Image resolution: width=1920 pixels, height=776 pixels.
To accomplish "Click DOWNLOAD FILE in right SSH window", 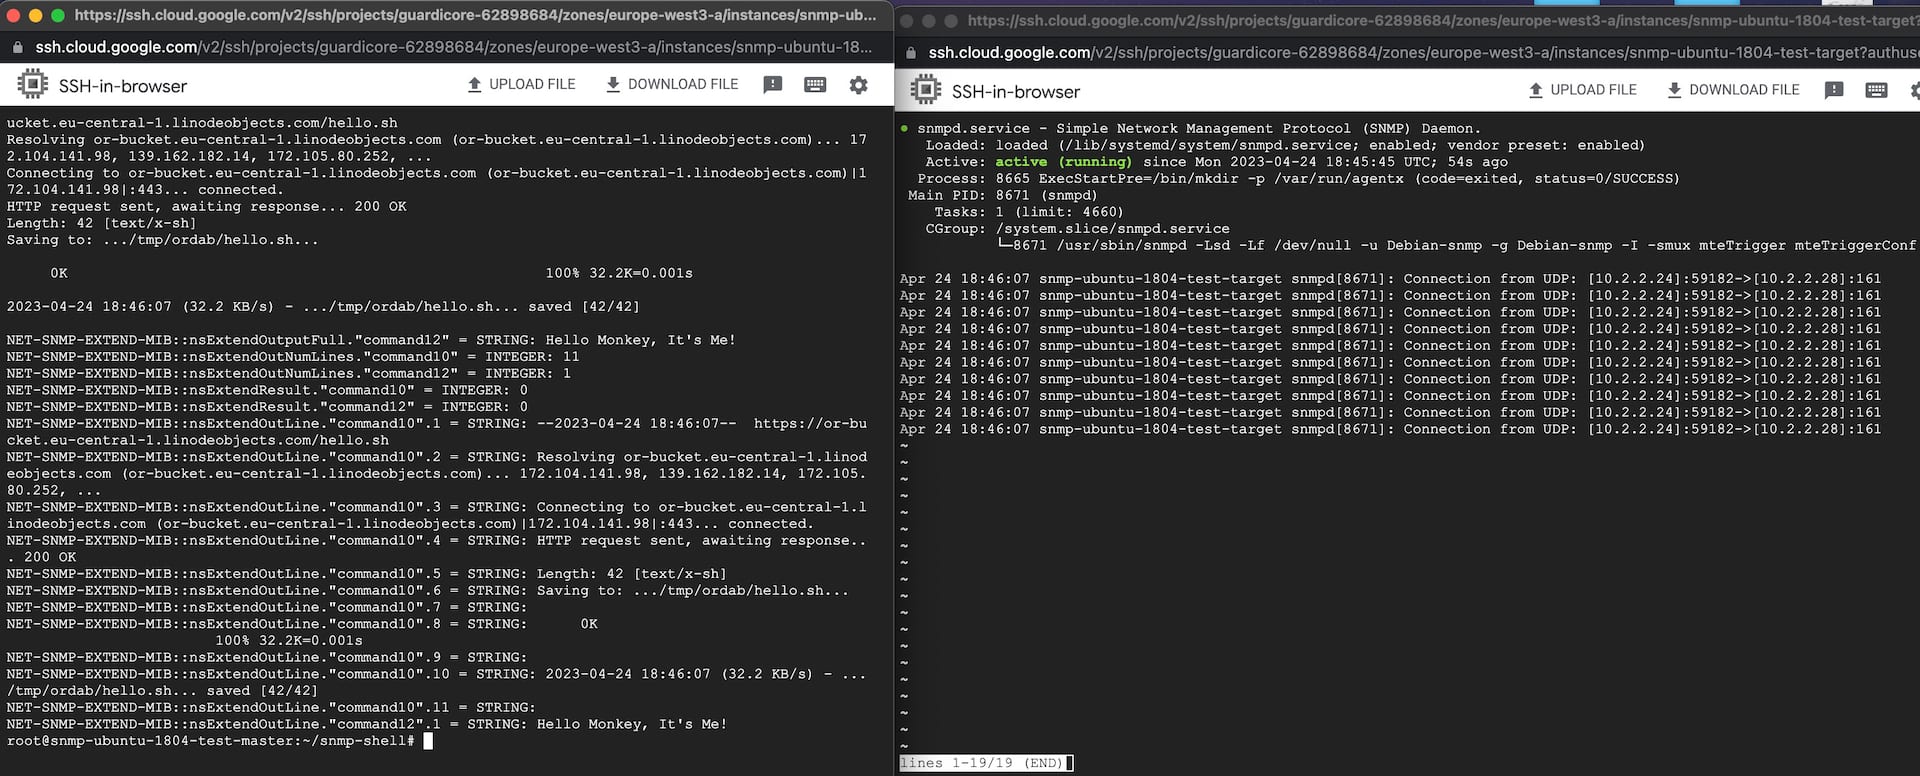I will click(1733, 90).
